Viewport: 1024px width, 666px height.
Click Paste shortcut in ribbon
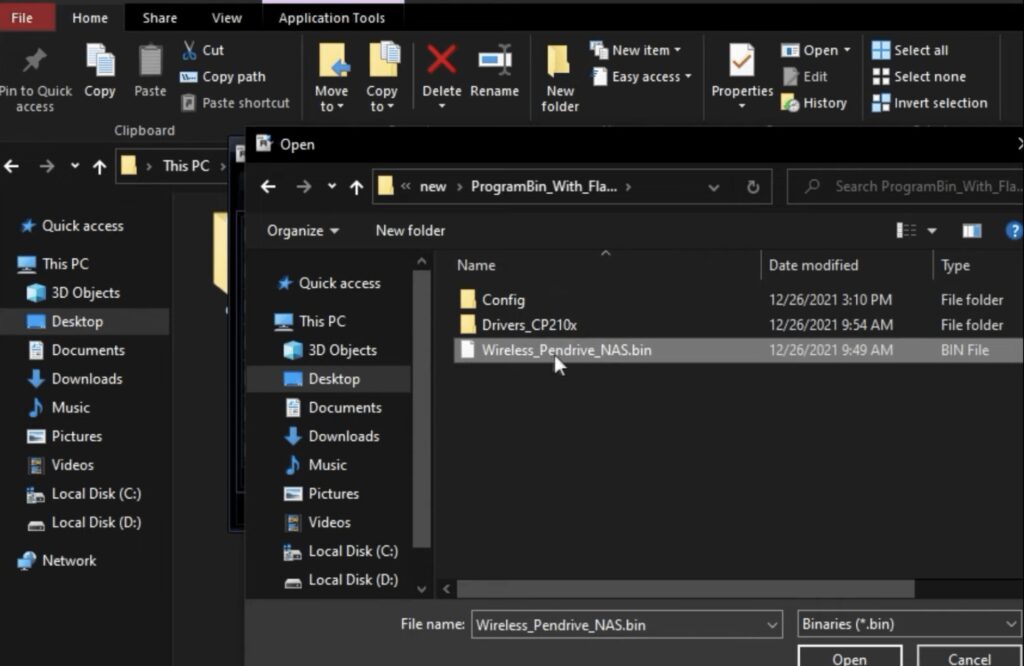click(235, 103)
